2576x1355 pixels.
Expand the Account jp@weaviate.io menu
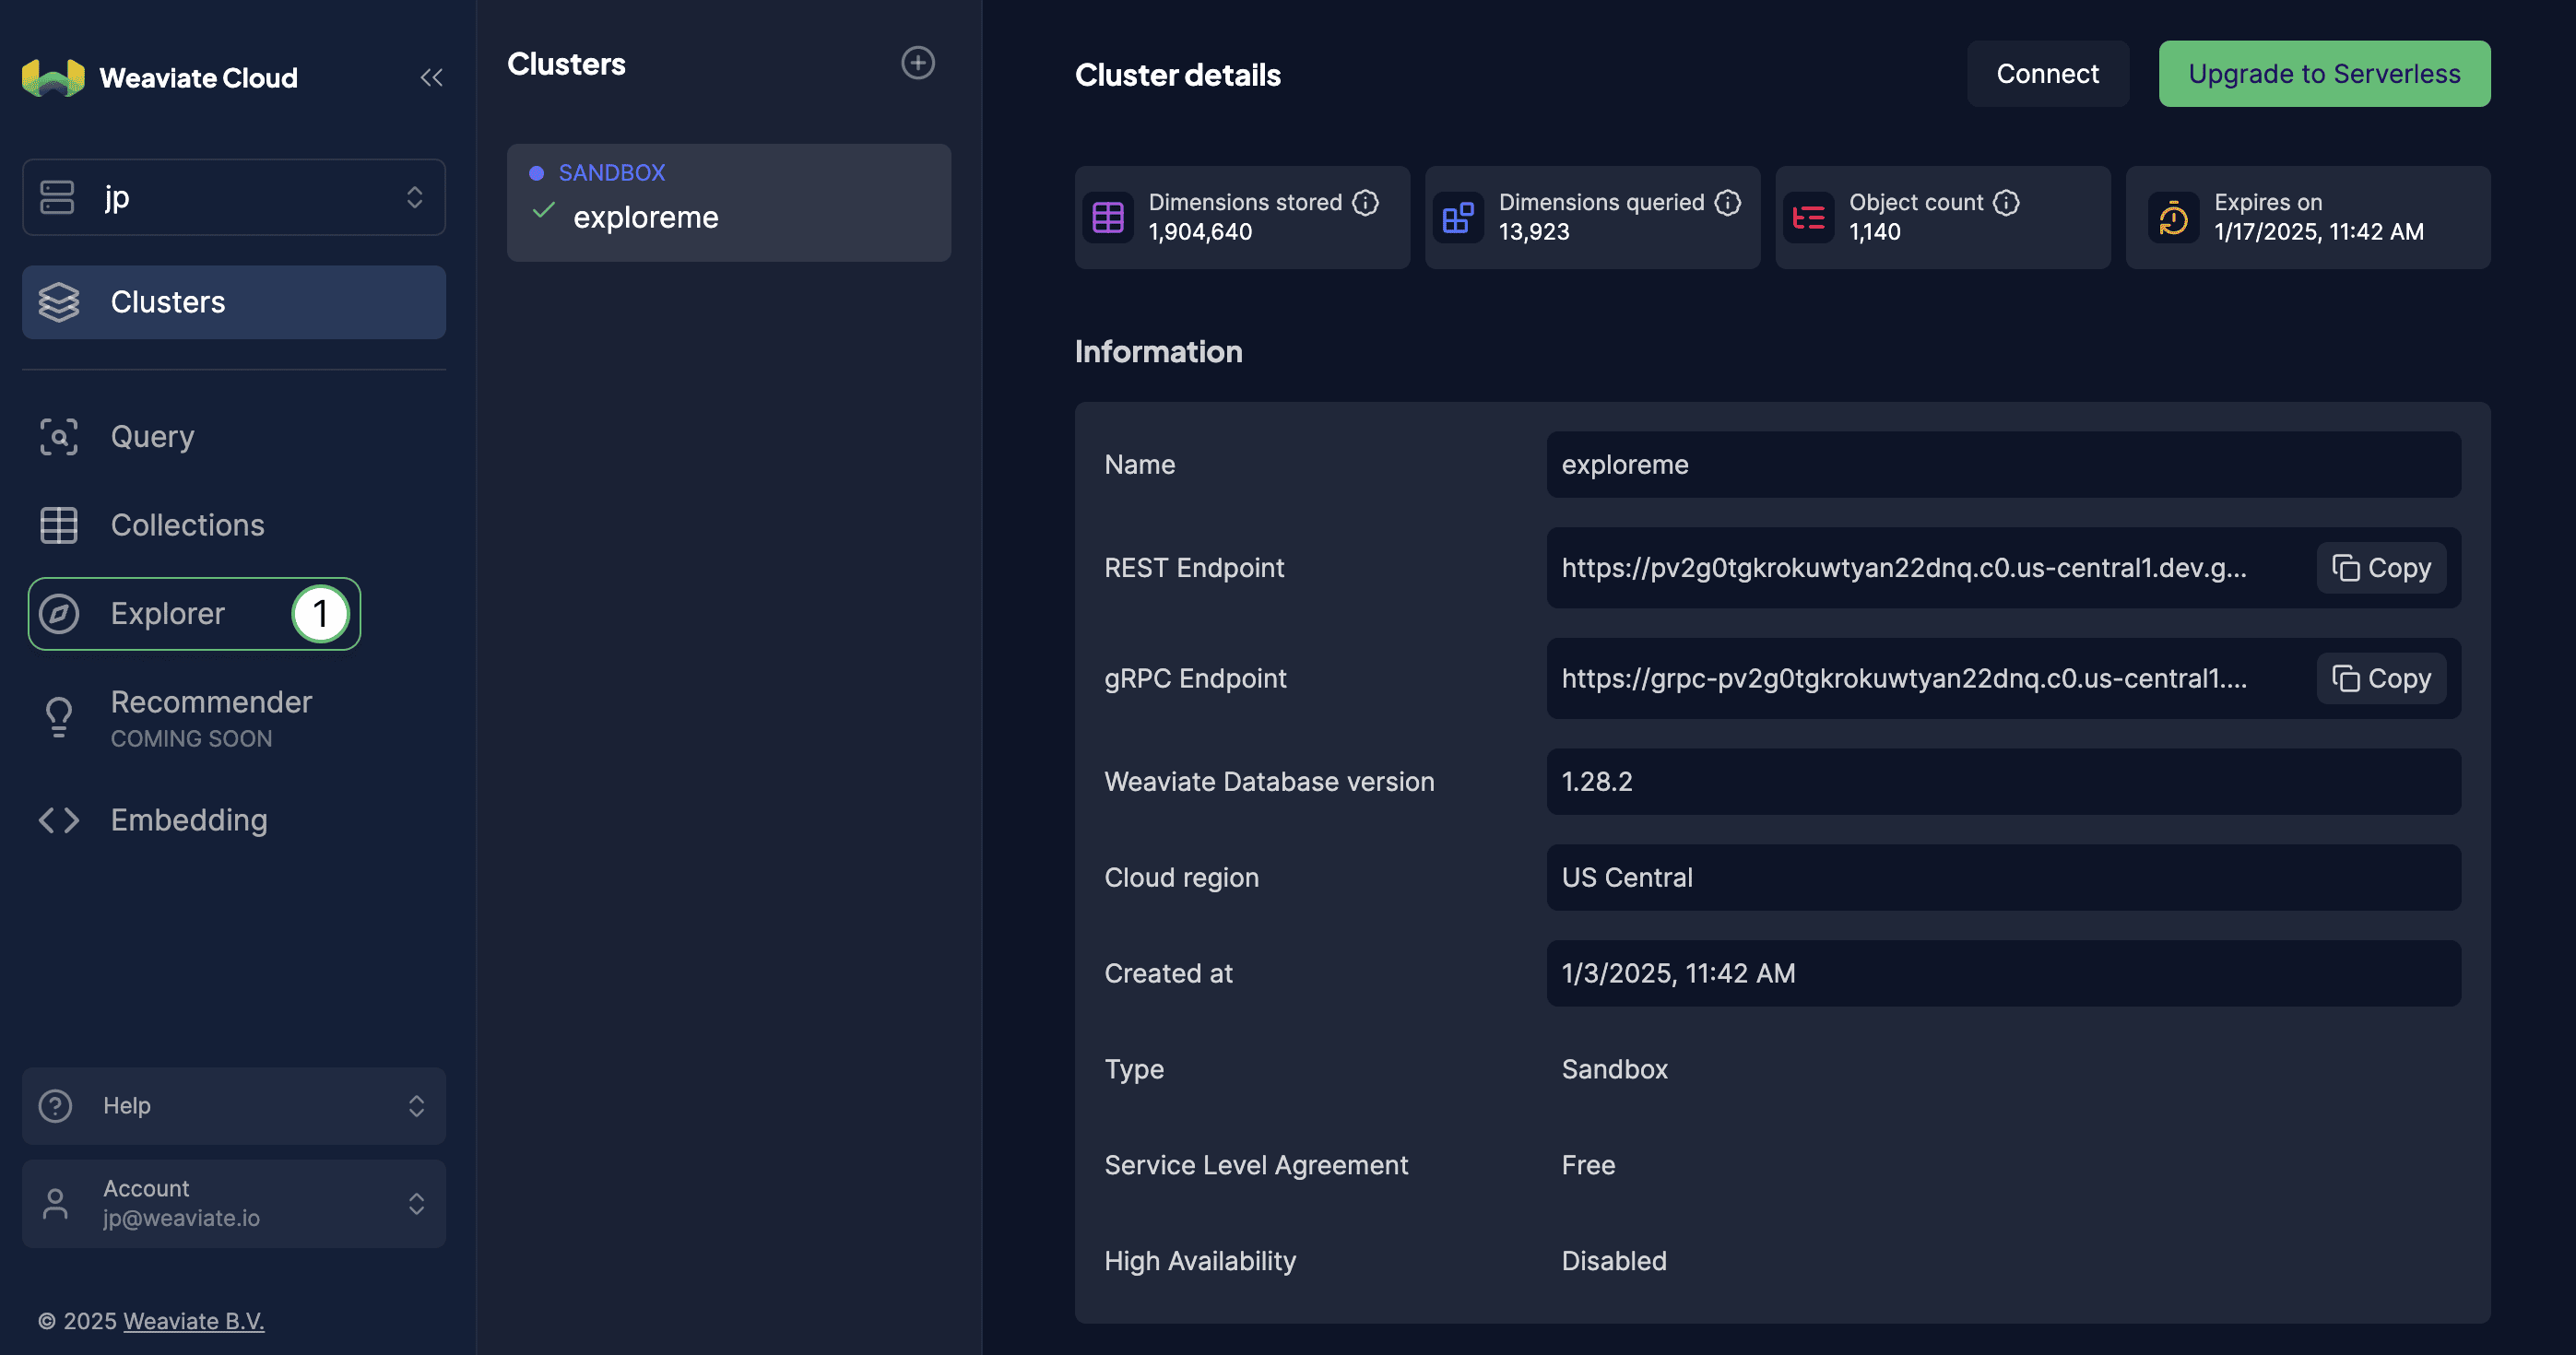coord(234,1203)
